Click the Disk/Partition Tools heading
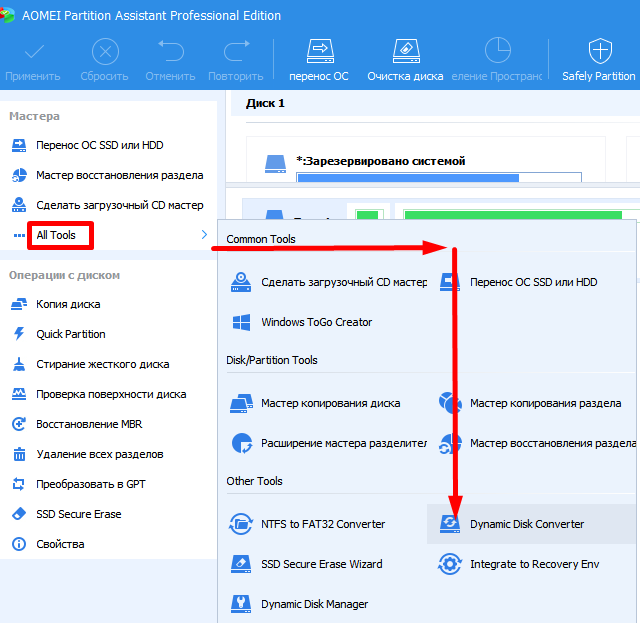Image resolution: width=640 pixels, height=623 pixels. point(272,360)
